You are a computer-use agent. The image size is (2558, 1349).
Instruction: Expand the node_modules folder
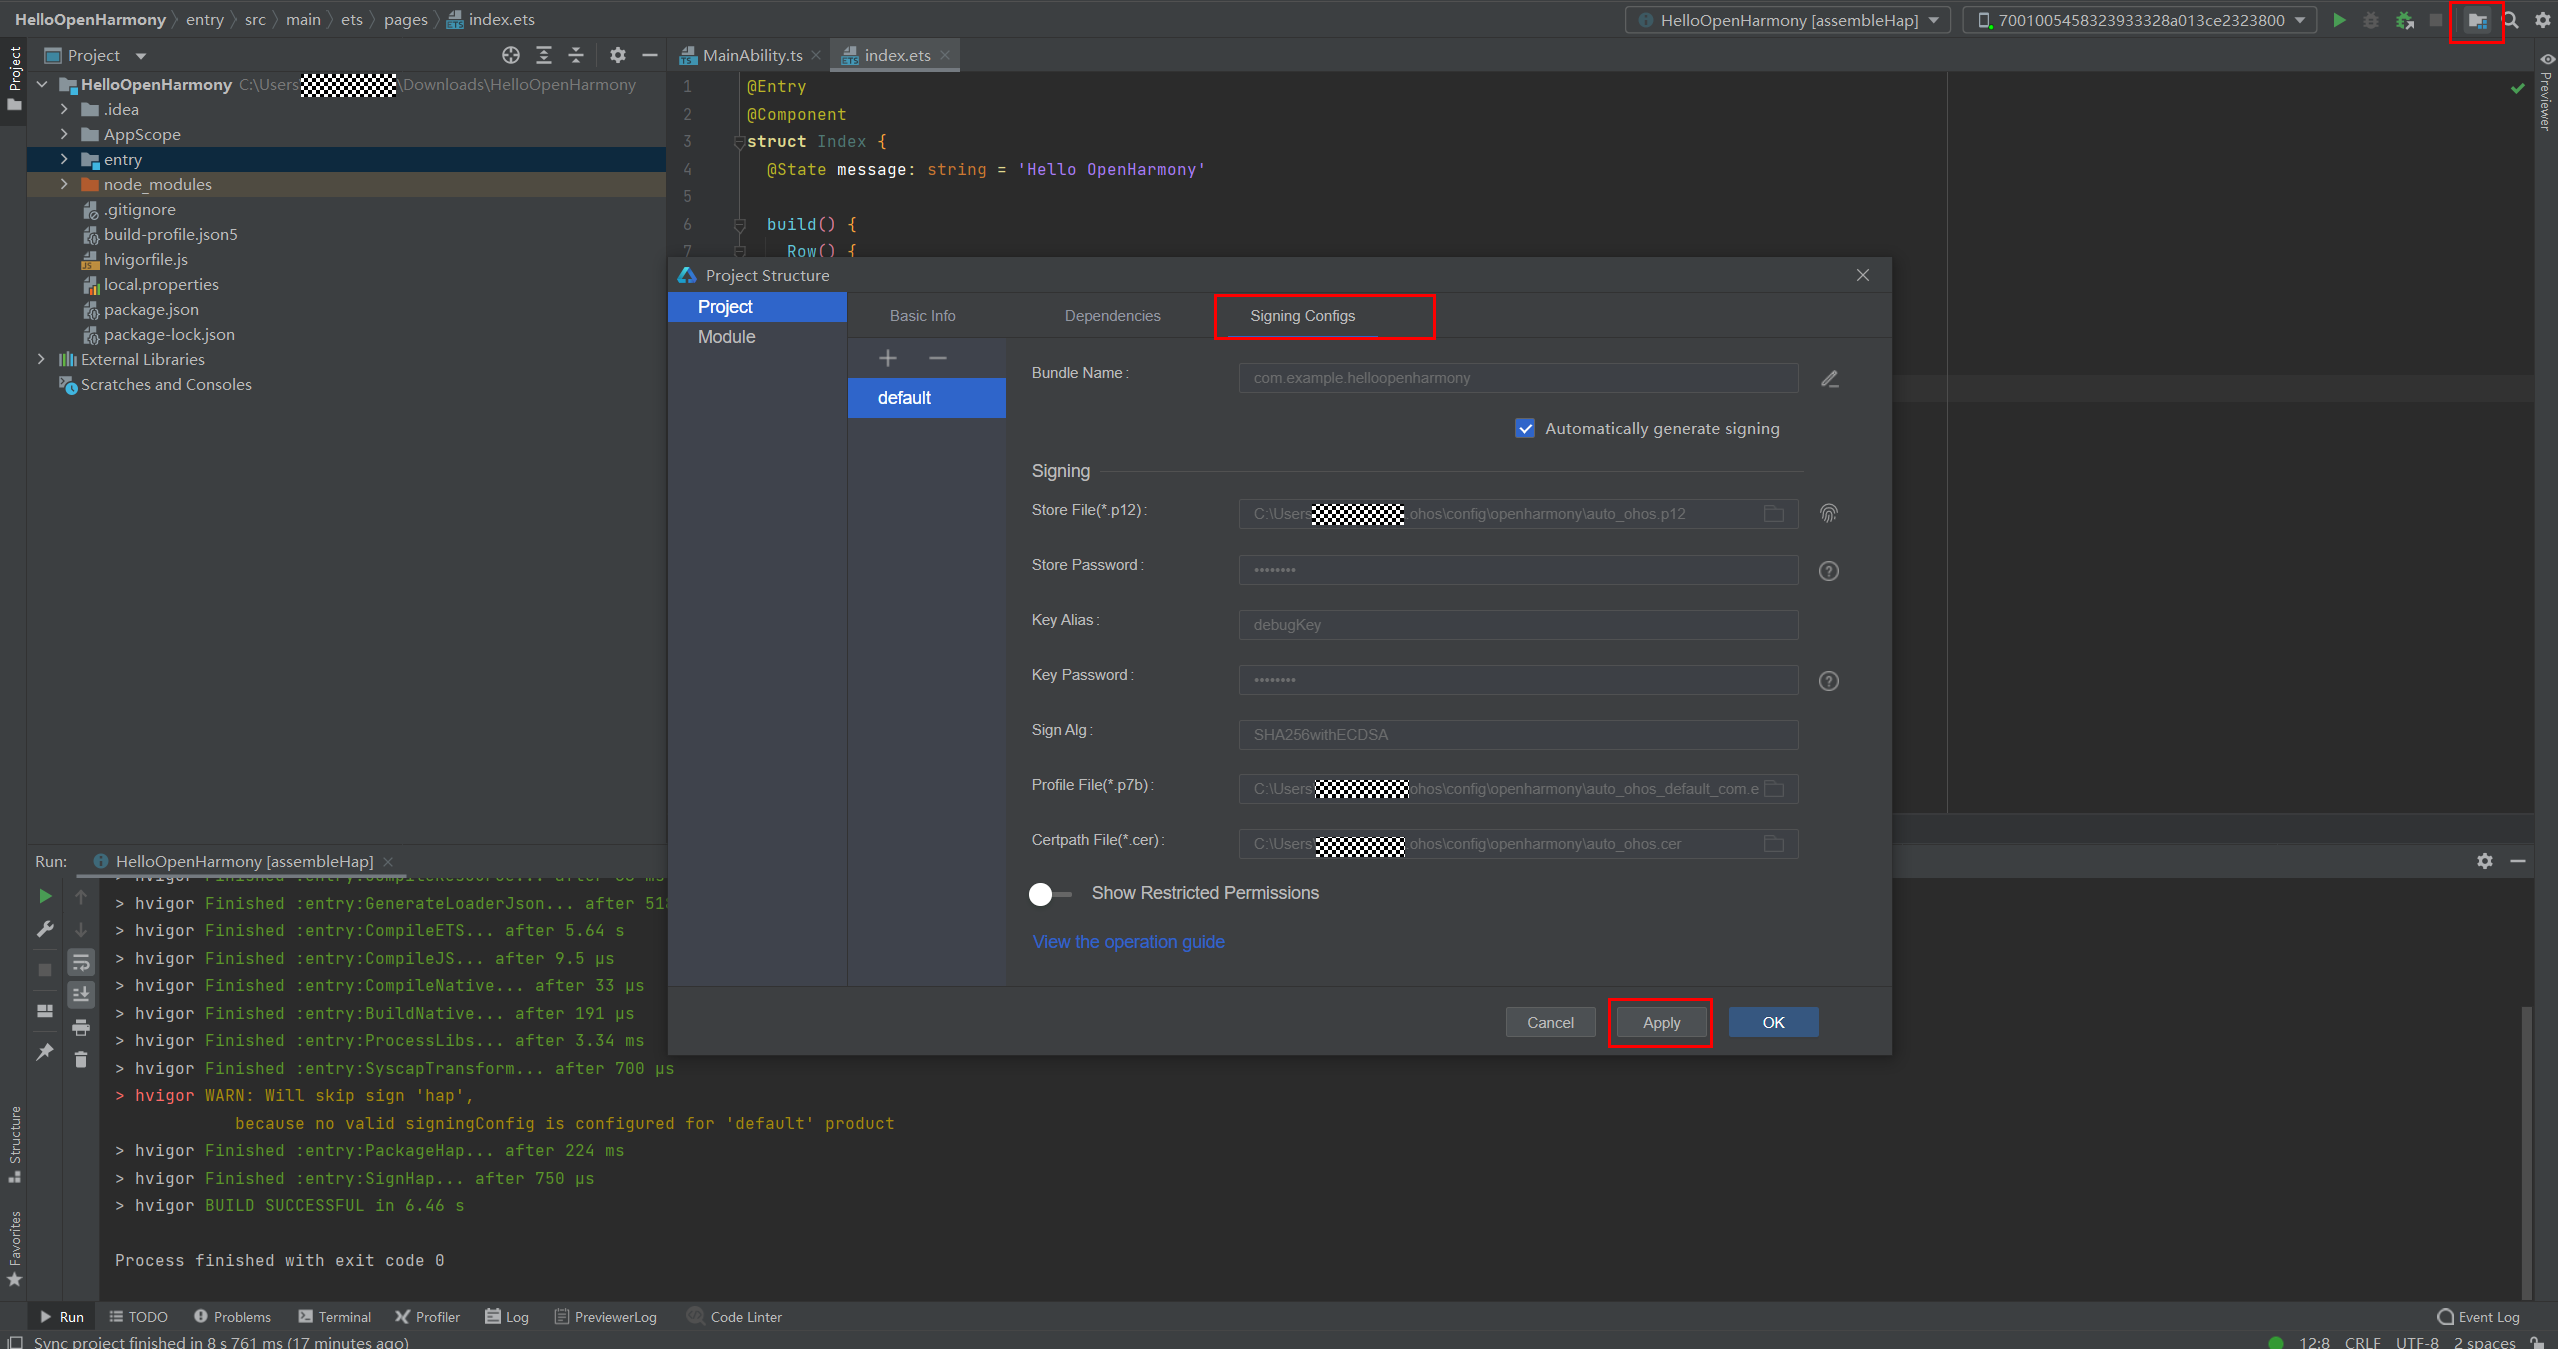tap(64, 185)
